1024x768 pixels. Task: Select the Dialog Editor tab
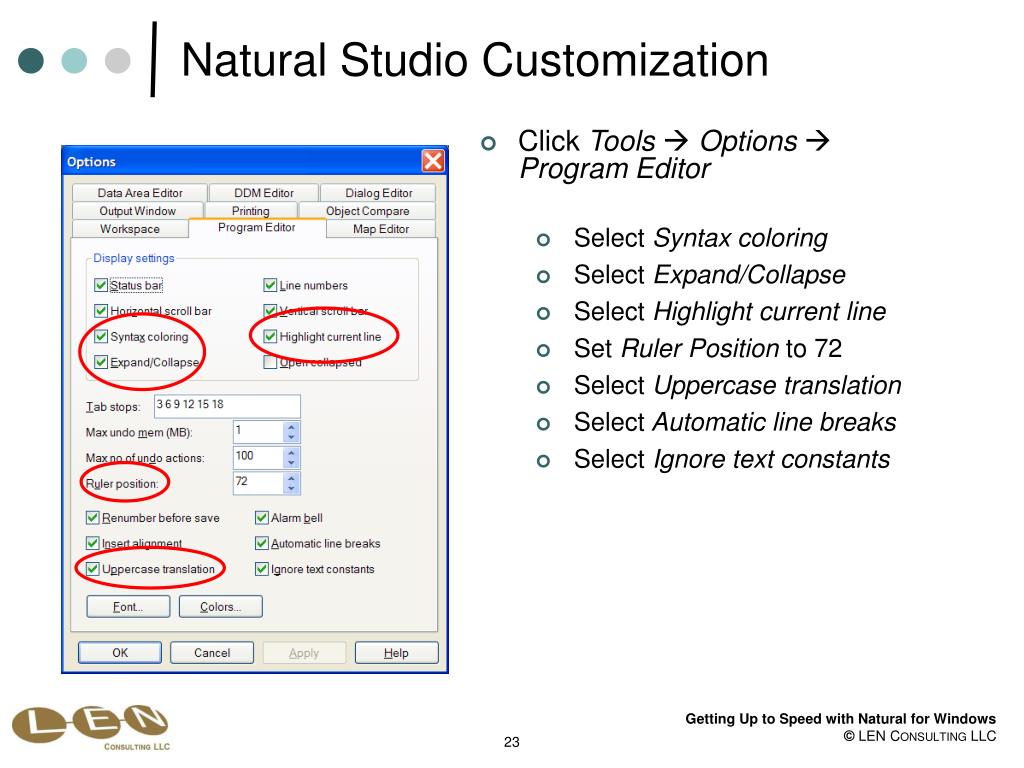[x=378, y=193]
